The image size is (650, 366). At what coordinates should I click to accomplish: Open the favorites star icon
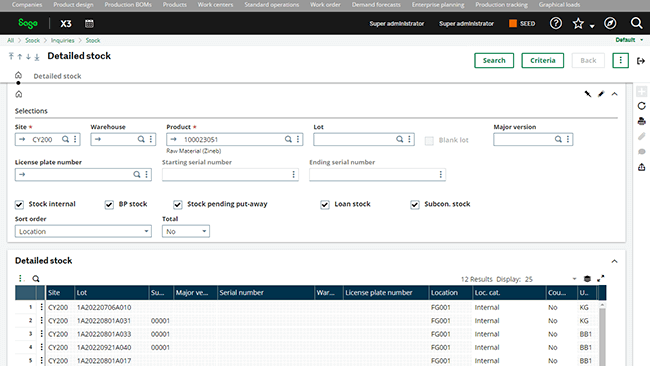tap(578, 24)
